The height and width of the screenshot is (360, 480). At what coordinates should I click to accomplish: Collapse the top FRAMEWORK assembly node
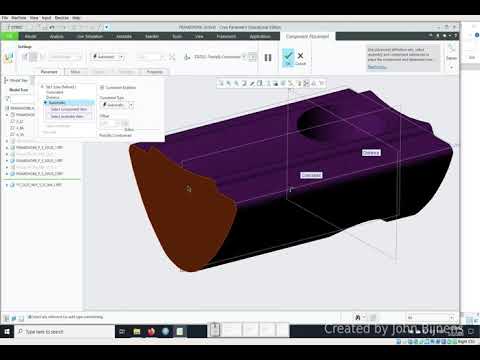click(7, 115)
